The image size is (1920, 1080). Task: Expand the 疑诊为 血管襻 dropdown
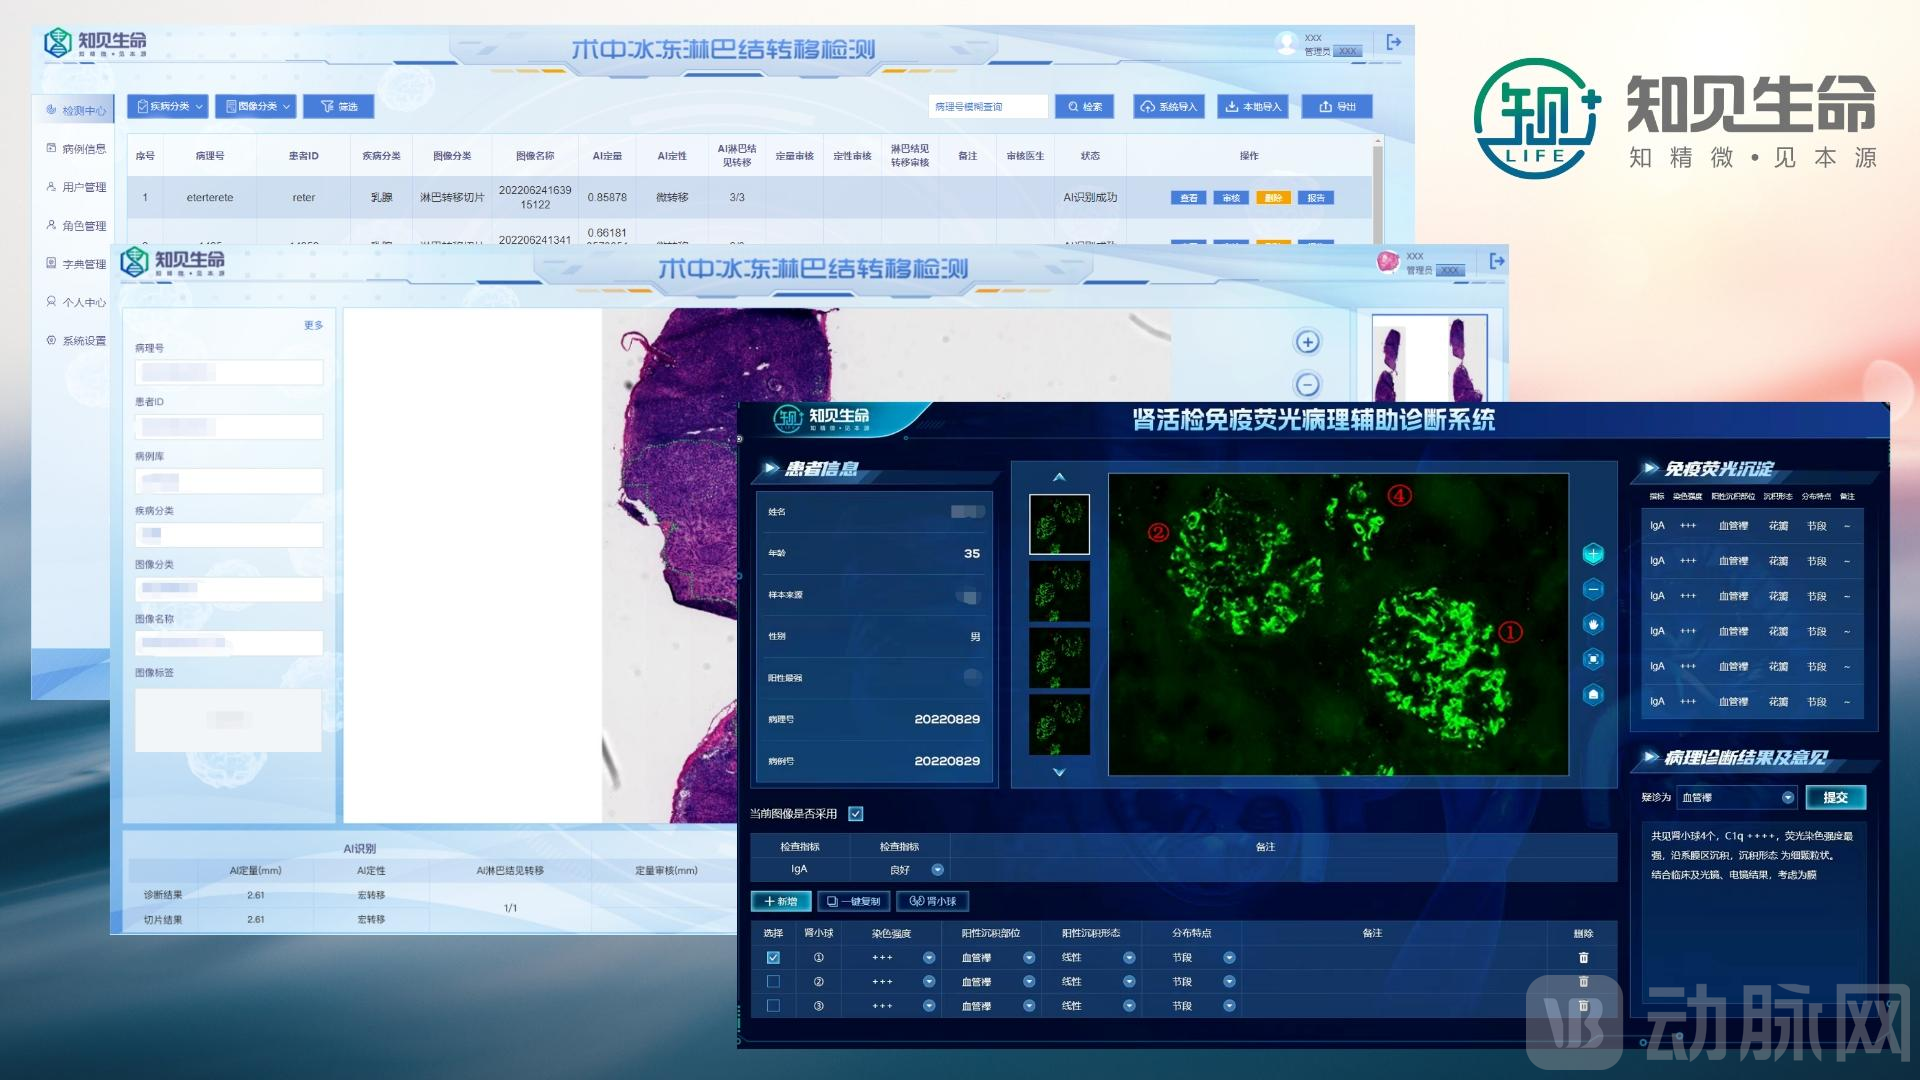(1787, 797)
